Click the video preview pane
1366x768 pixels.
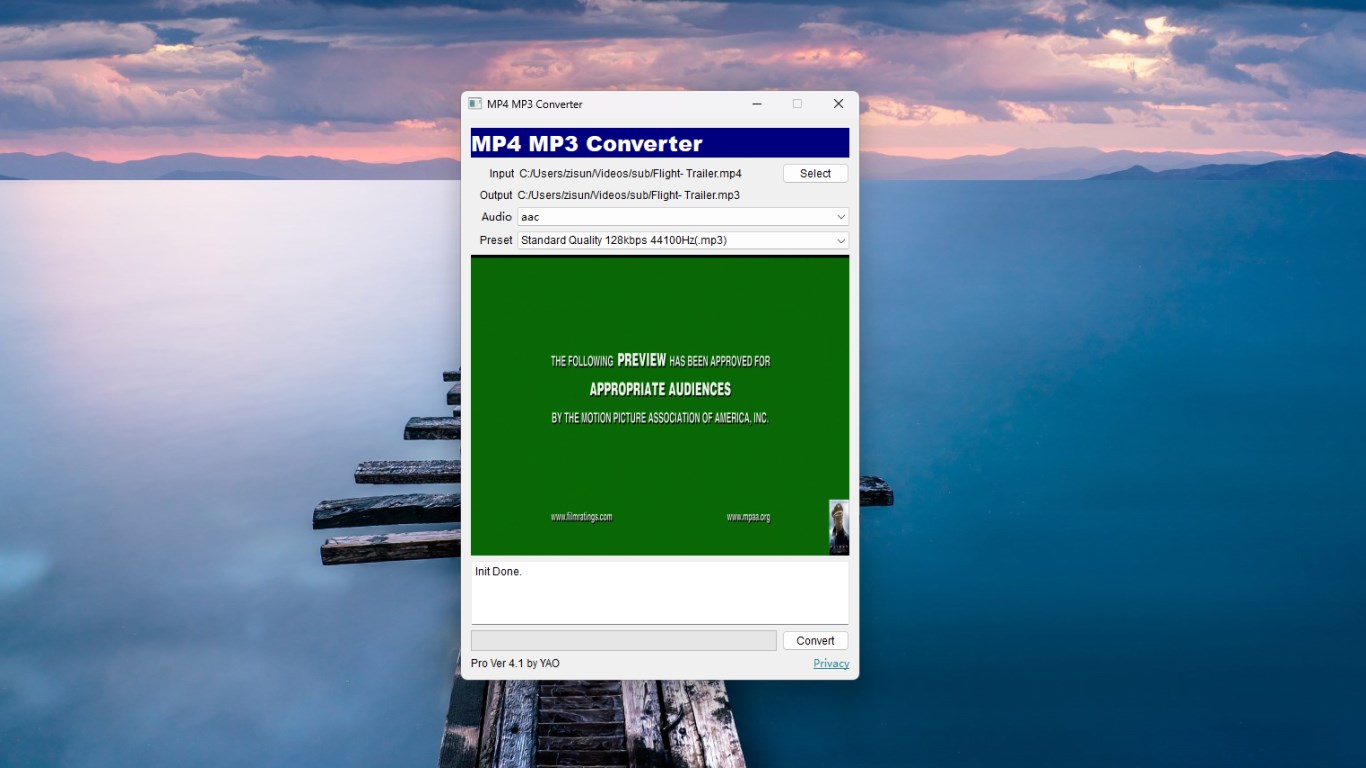click(660, 406)
